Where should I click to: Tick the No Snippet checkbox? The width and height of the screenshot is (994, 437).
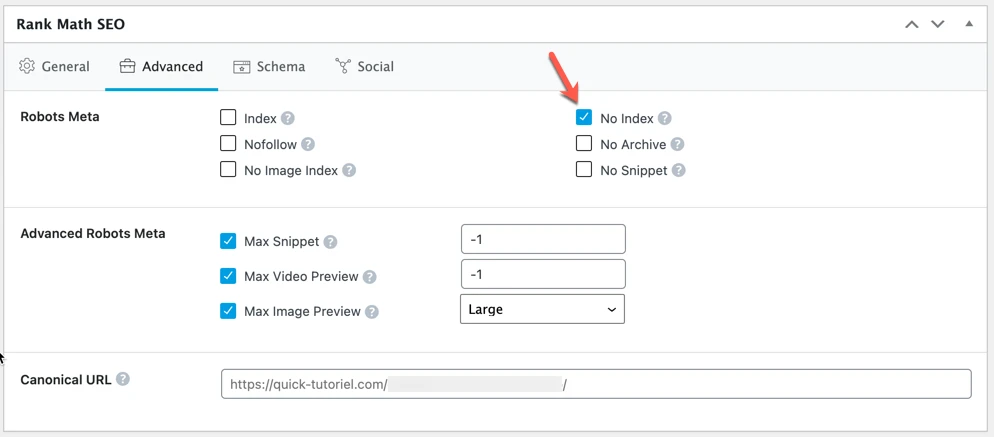(x=584, y=170)
